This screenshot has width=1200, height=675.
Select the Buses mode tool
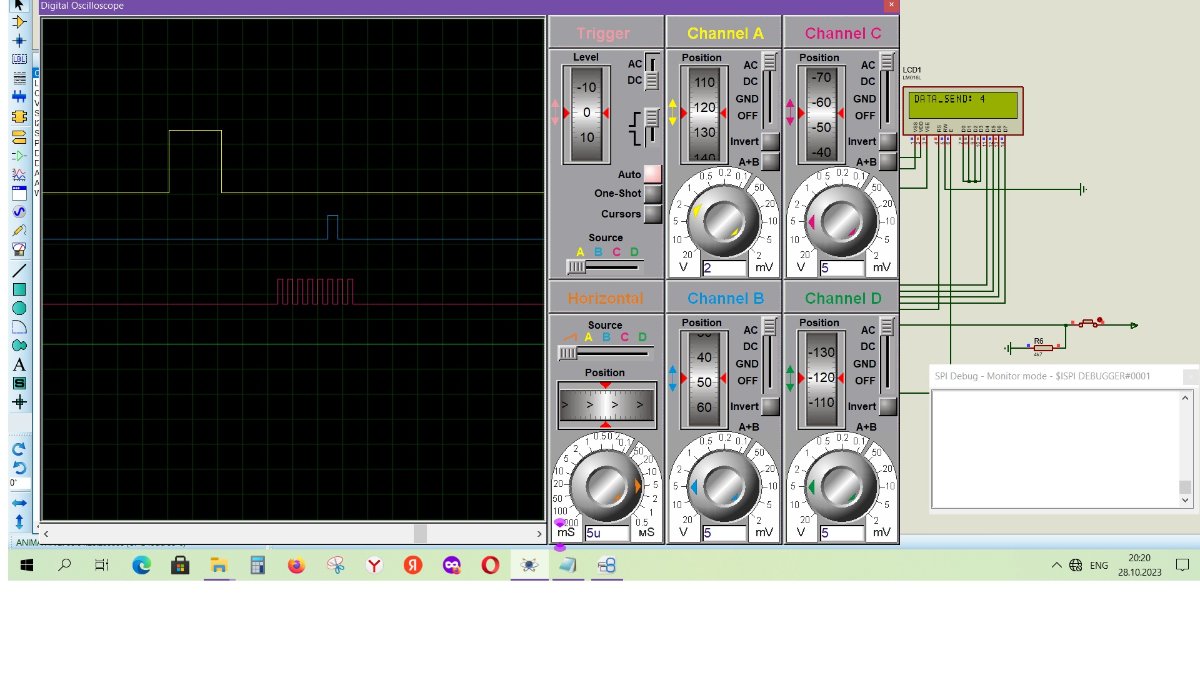(19, 98)
